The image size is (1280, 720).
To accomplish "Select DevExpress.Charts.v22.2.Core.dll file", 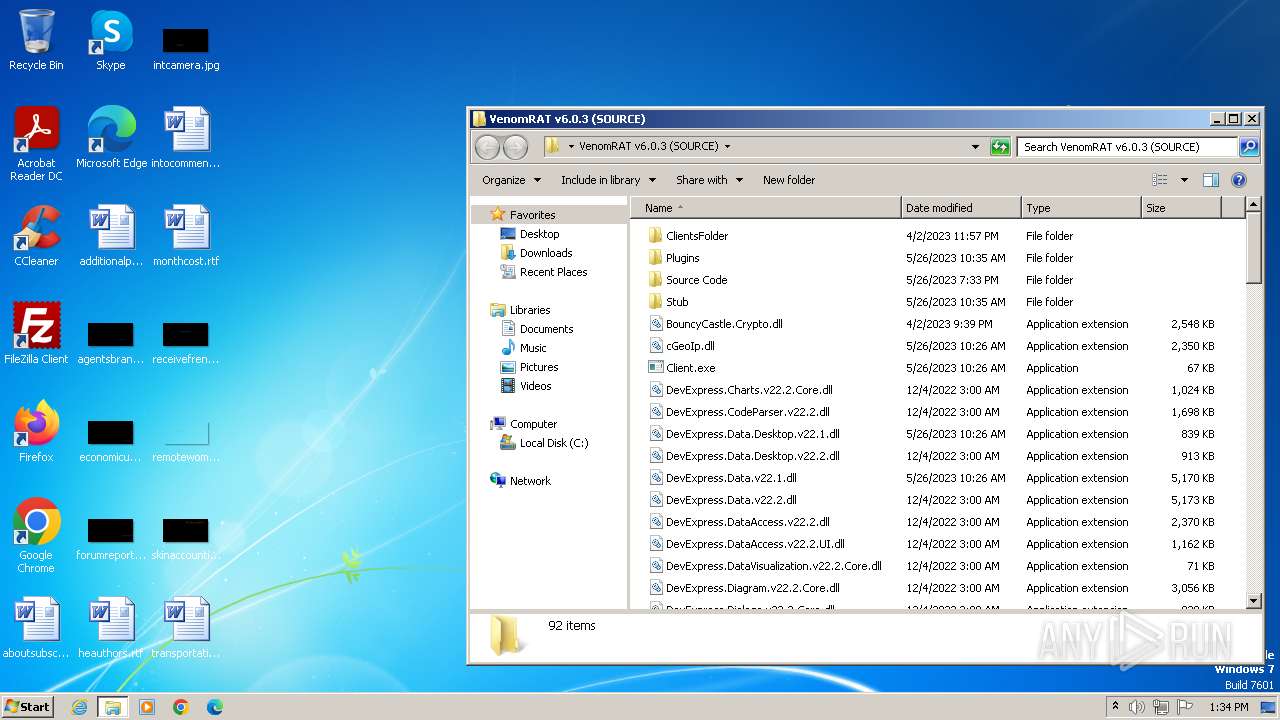I will (x=741, y=390).
